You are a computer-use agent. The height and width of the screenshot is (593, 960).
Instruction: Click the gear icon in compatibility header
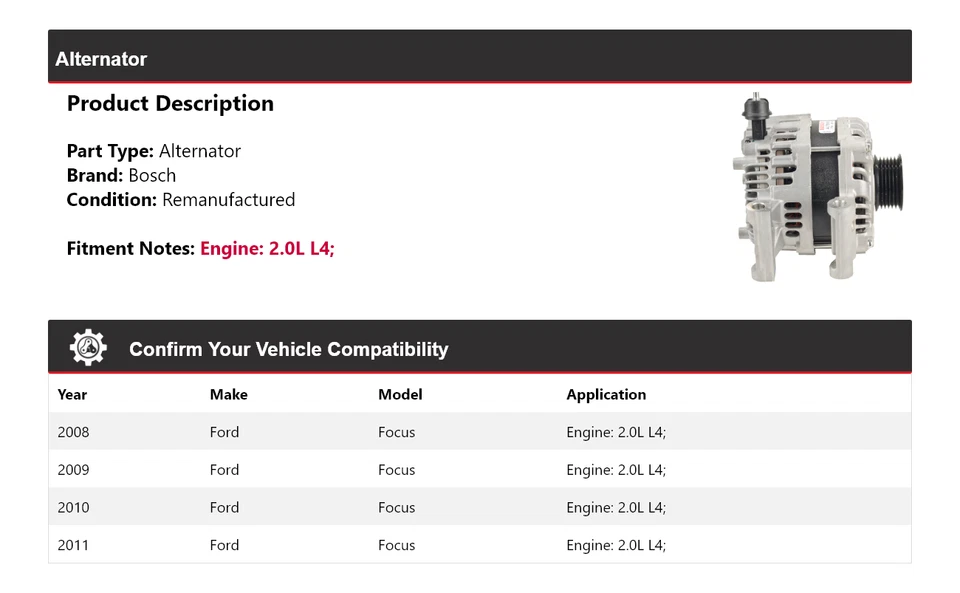[88, 348]
